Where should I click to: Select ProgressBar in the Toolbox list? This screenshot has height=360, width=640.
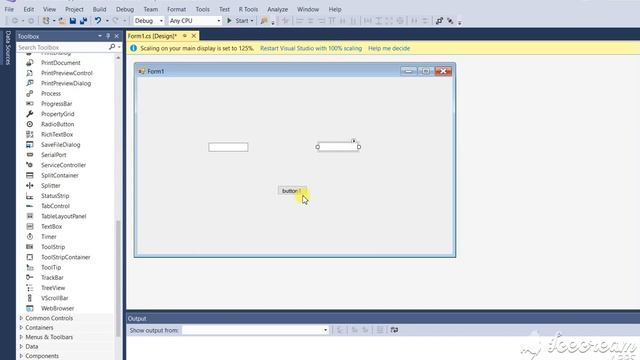pos(56,104)
